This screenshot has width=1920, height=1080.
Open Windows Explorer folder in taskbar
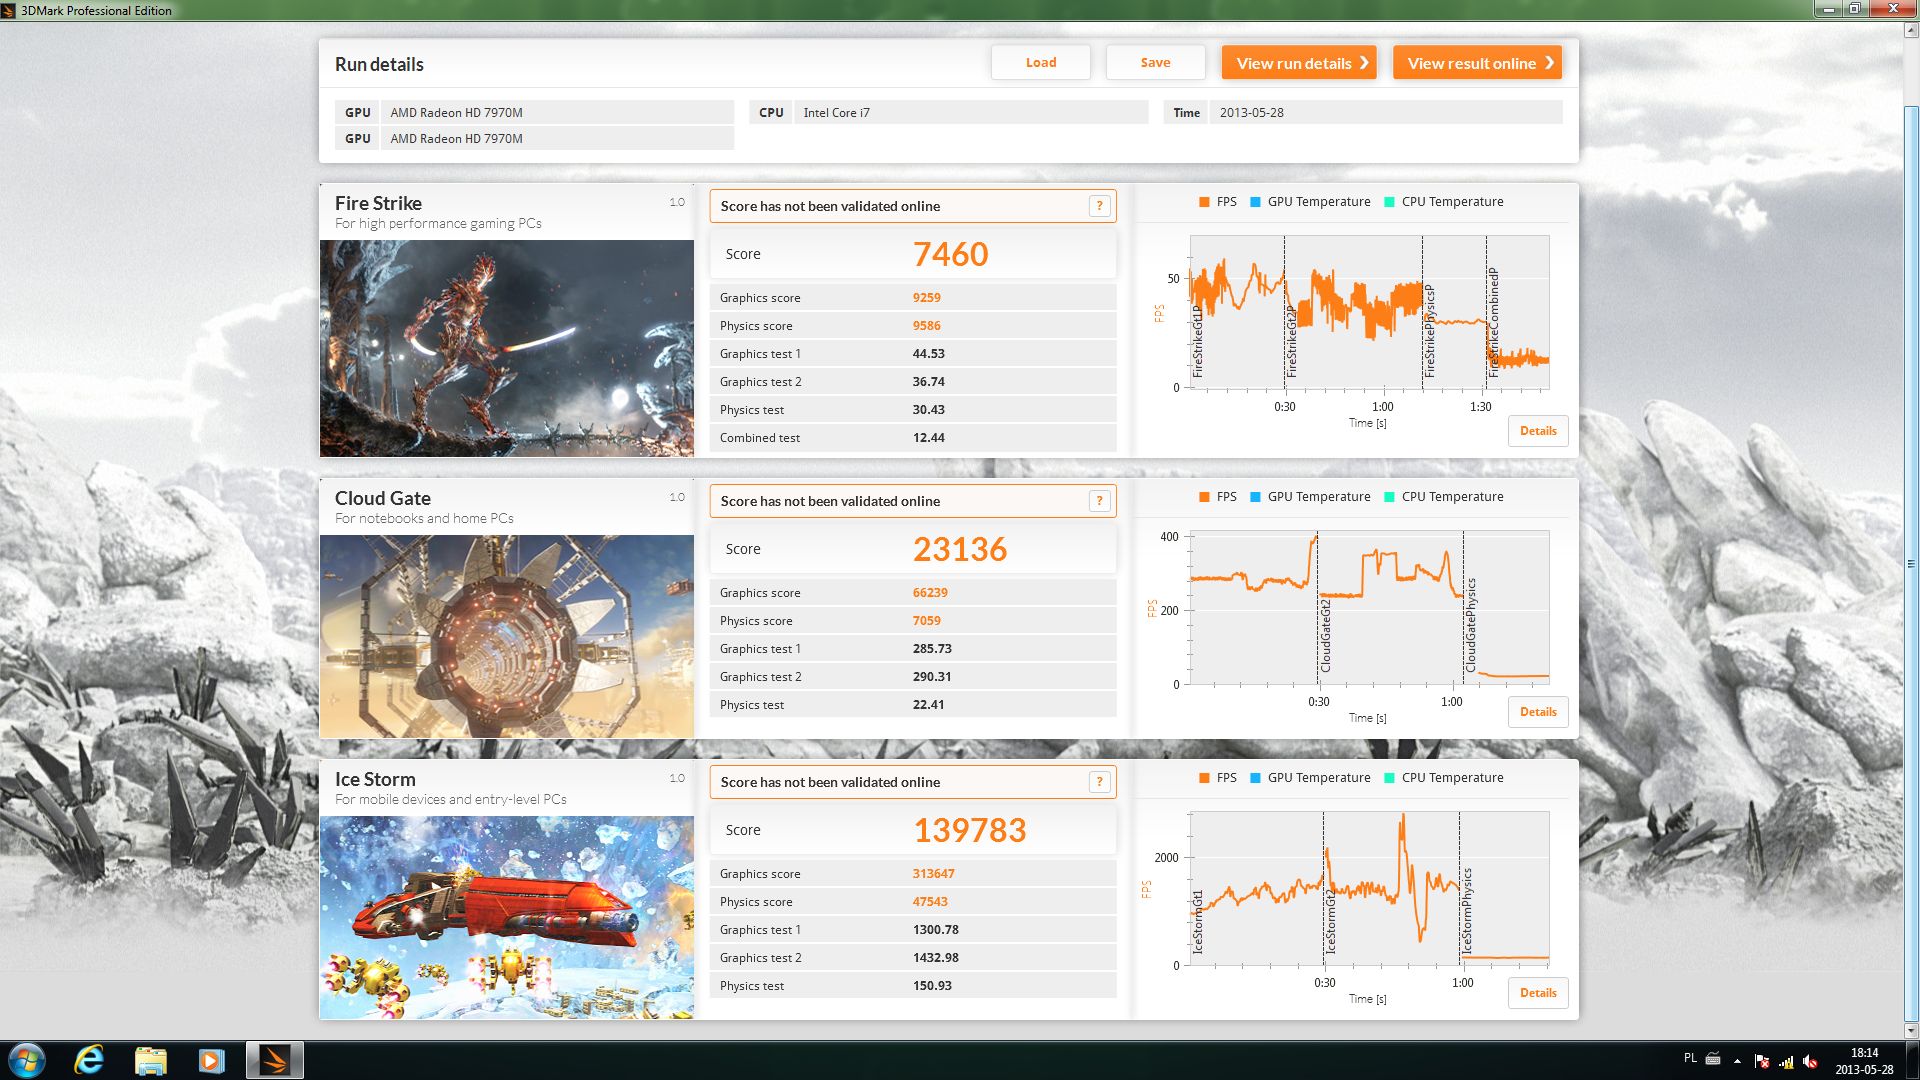150,1060
